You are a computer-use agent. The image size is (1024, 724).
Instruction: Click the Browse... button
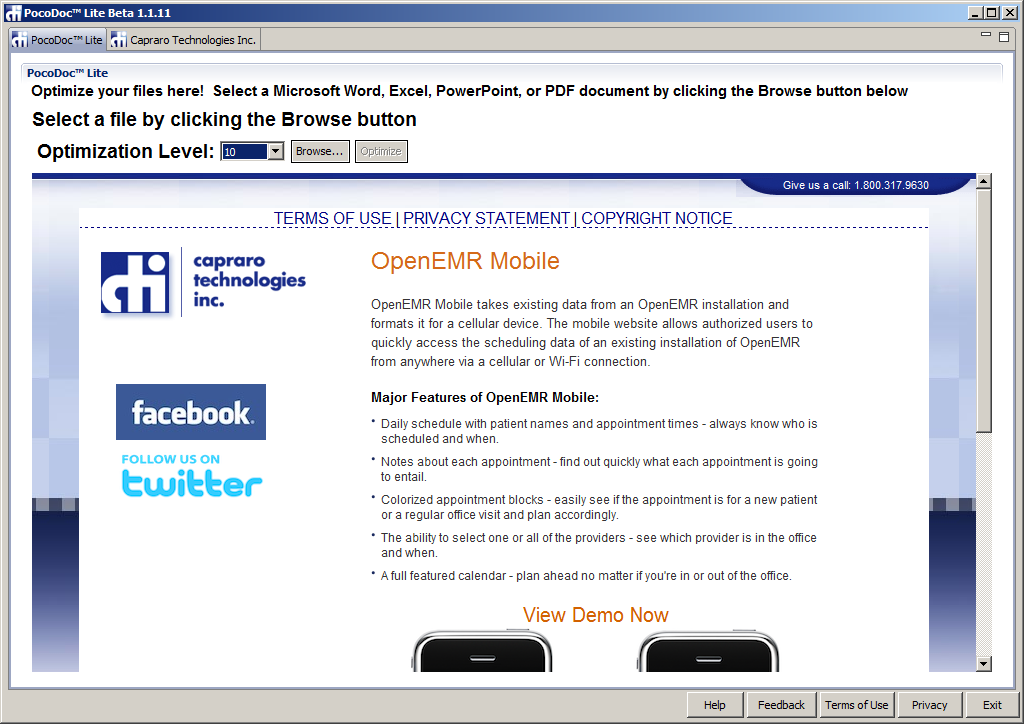(320, 151)
